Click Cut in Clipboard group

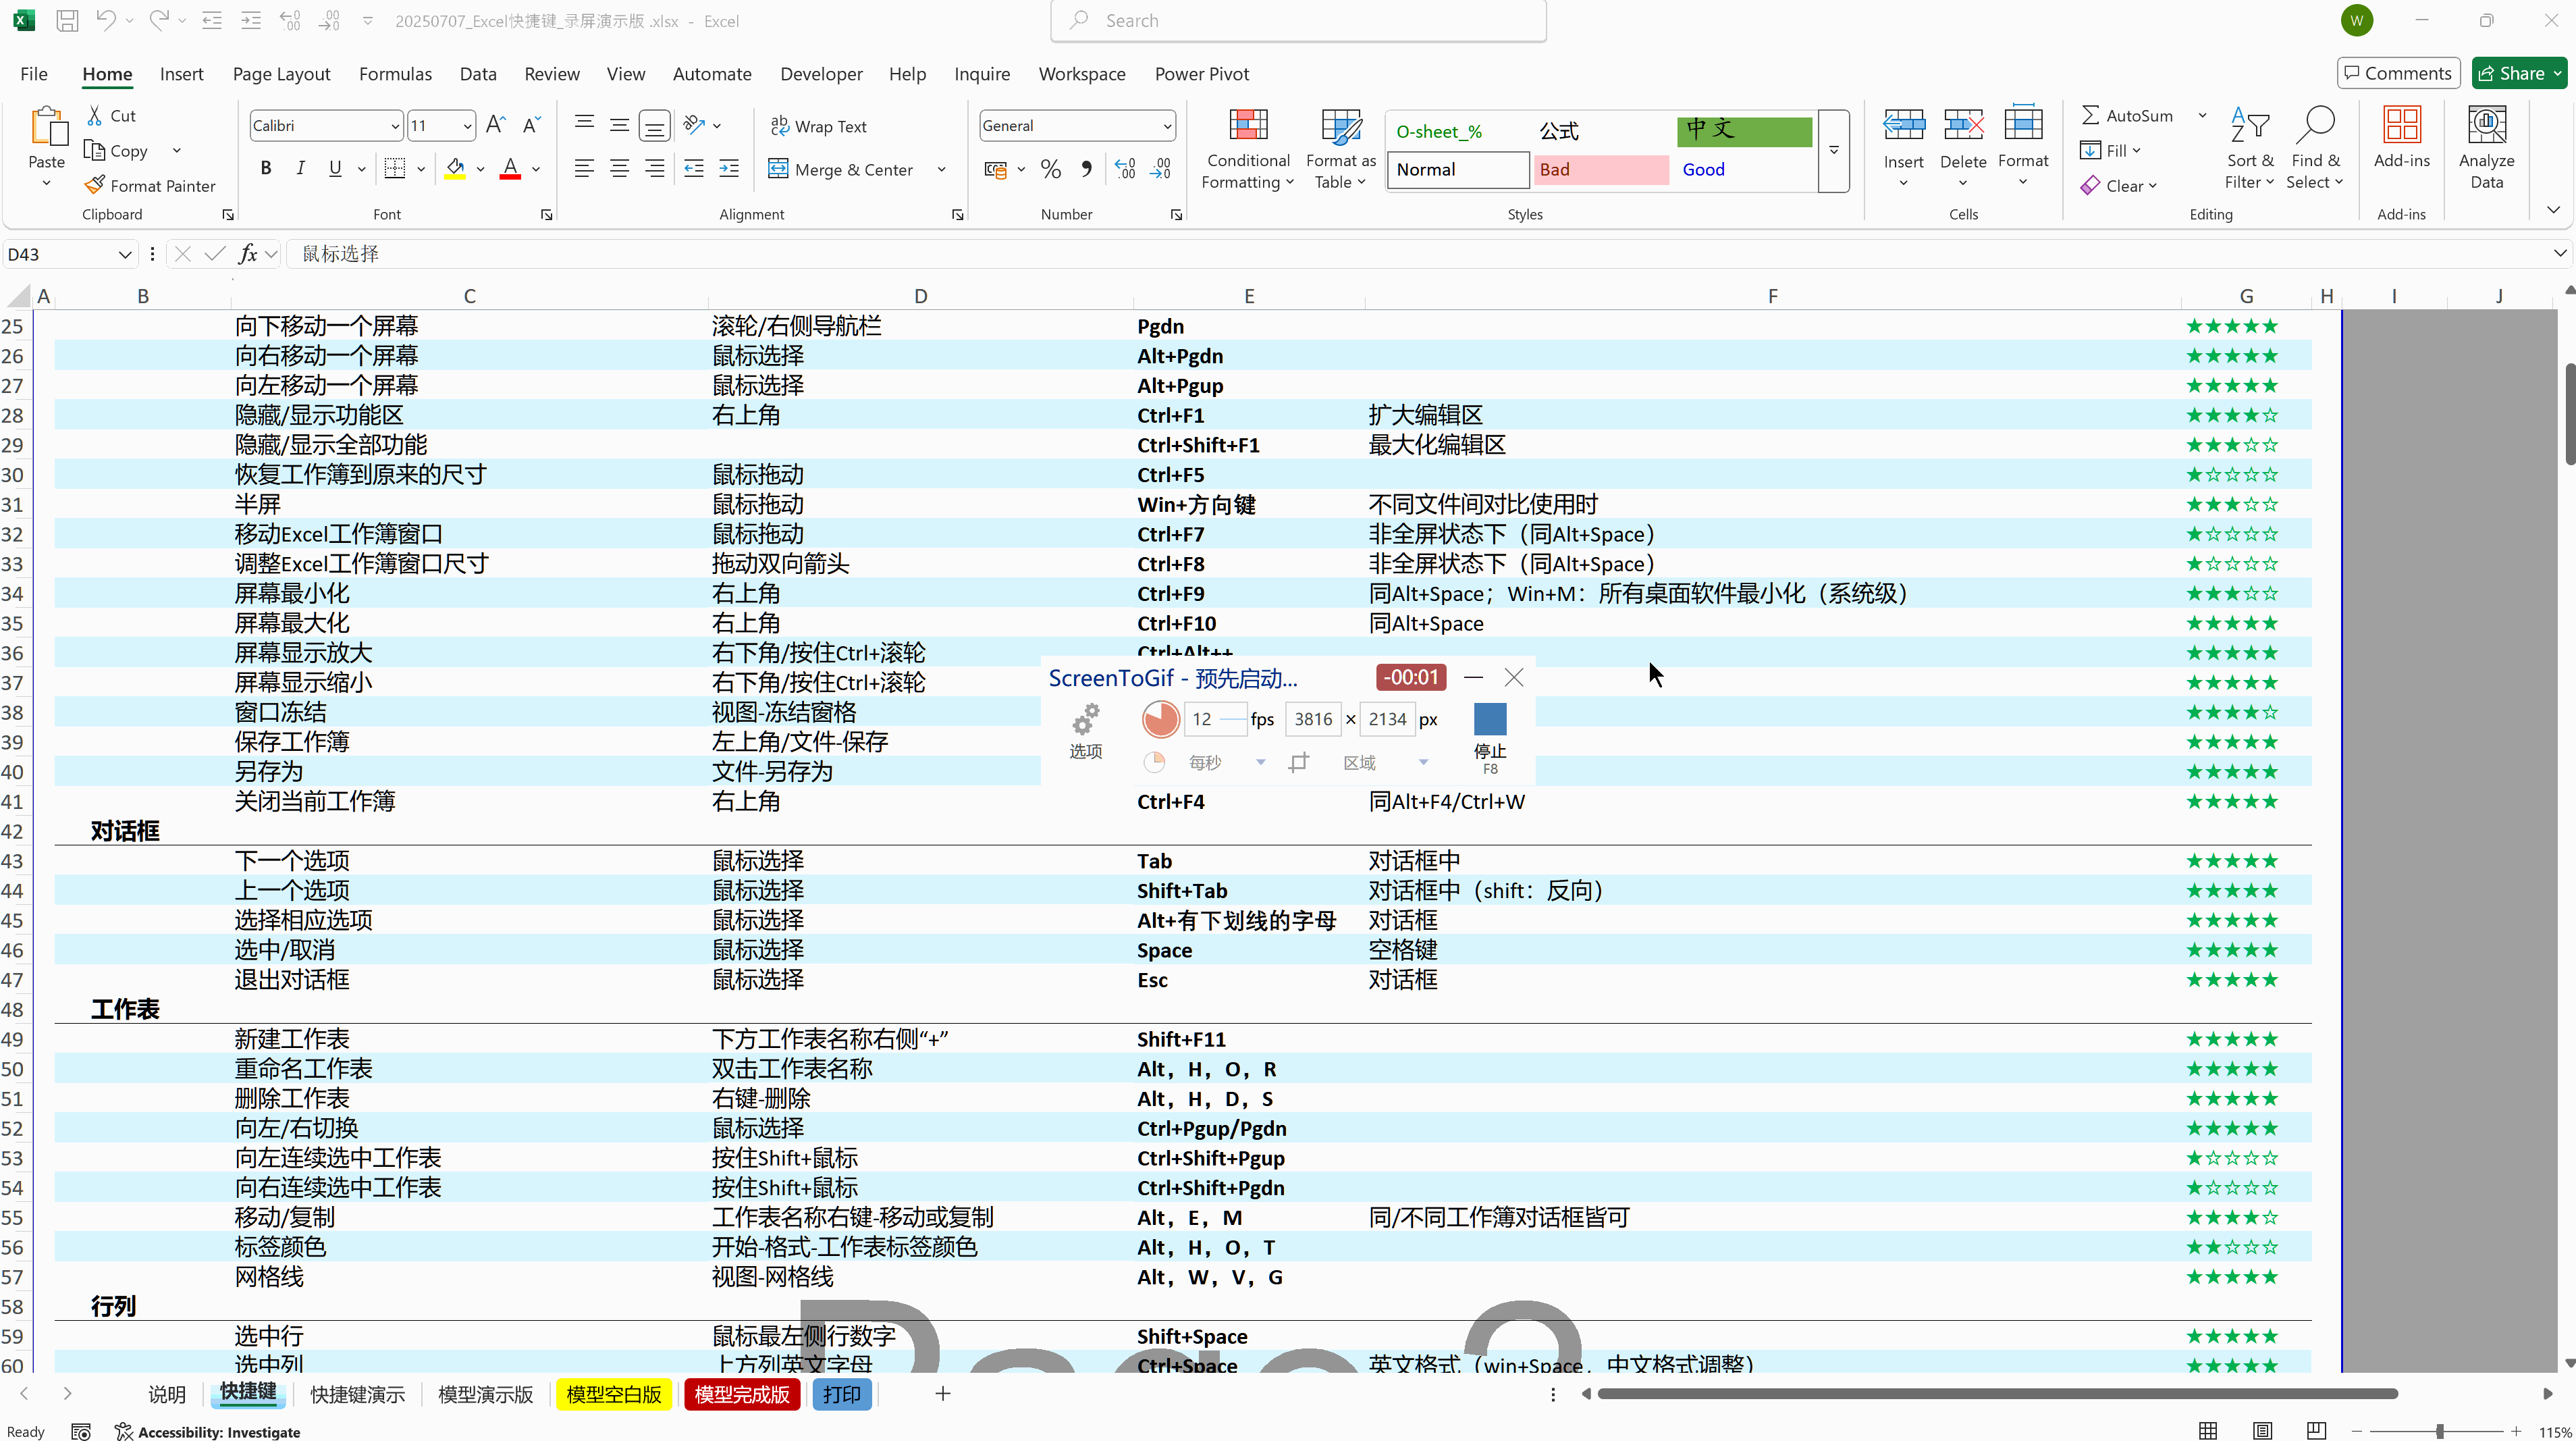[111, 115]
